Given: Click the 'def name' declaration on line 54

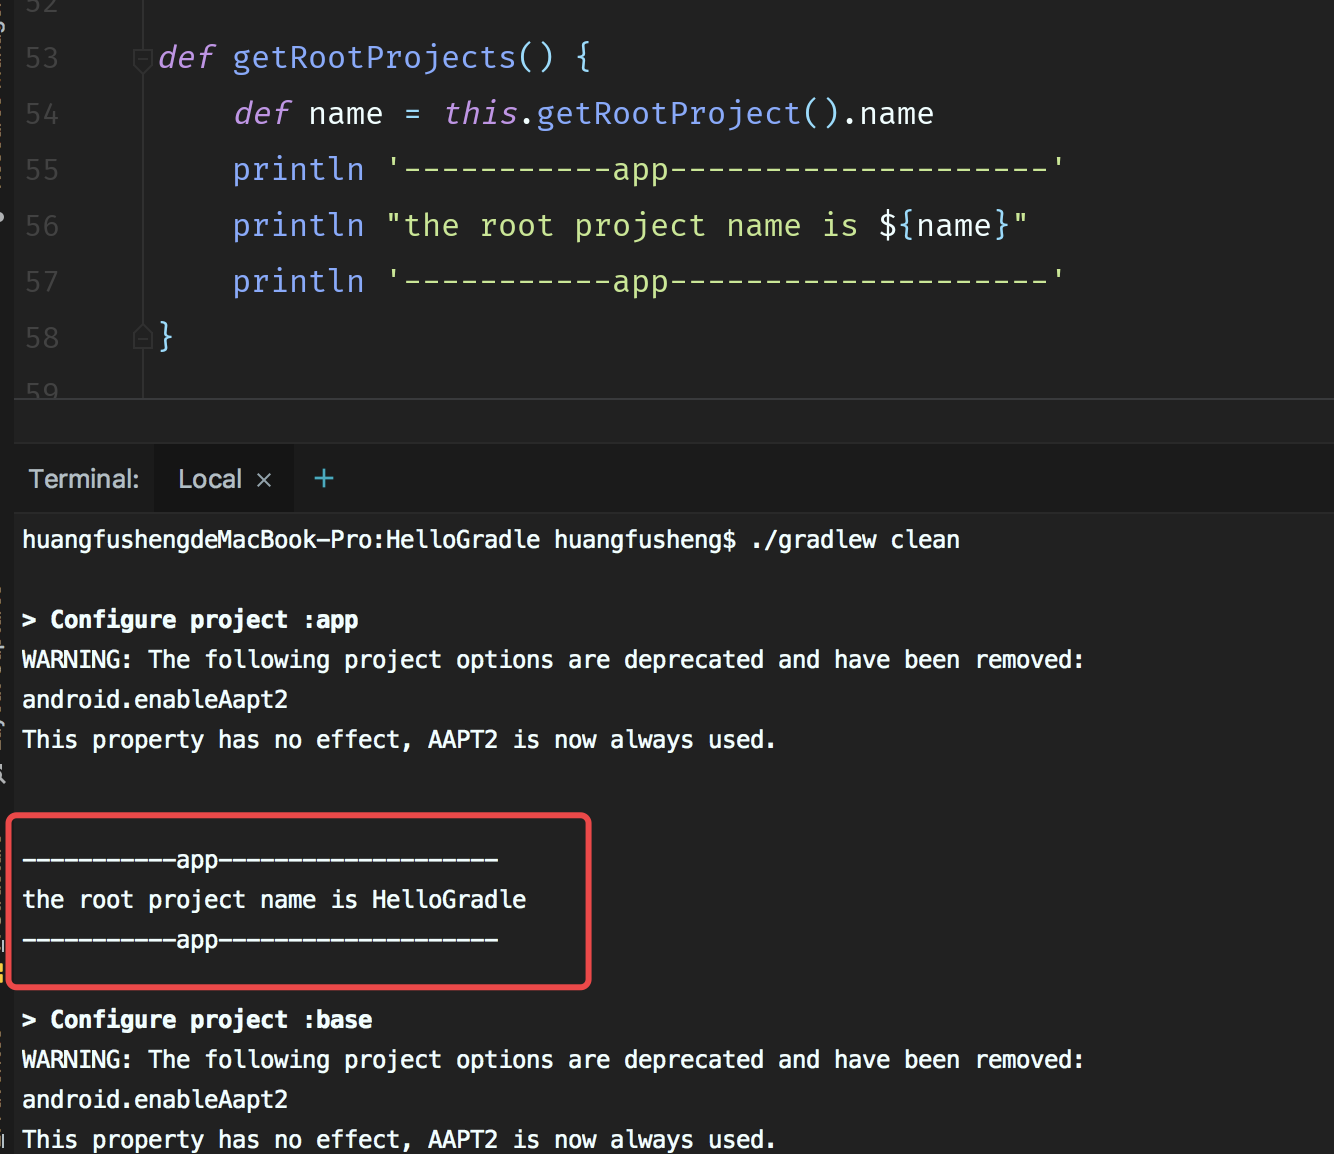Looking at the screenshot, I should tap(308, 114).
